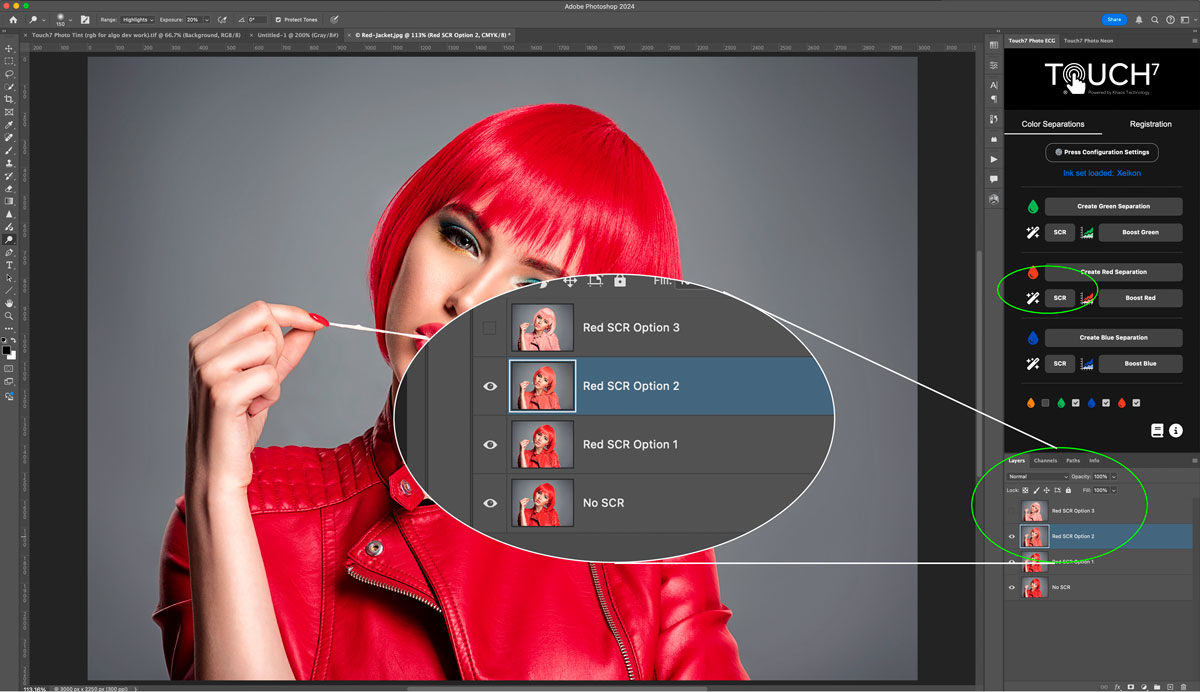This screenshot has height=692, width=1200.
Task: Open Press Configuration Settings
Action: [x=1102, y=152]
